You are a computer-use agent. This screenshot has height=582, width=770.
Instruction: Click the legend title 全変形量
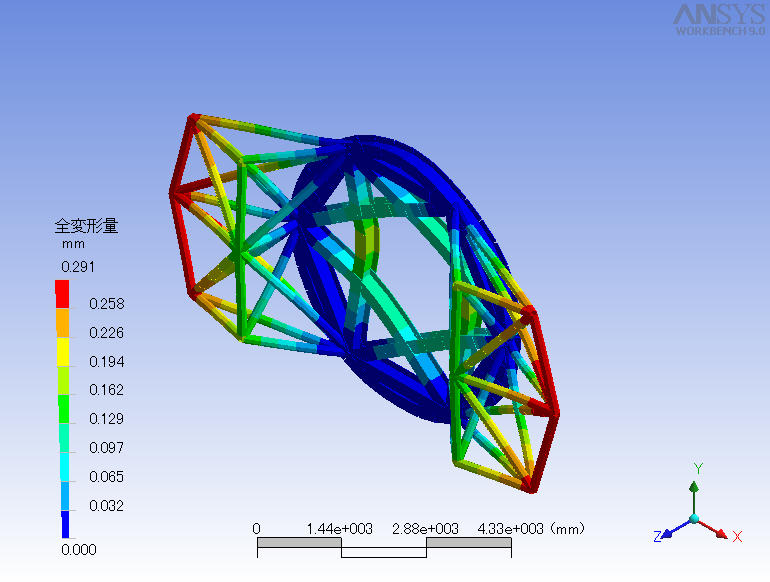[x=86, y=226]
